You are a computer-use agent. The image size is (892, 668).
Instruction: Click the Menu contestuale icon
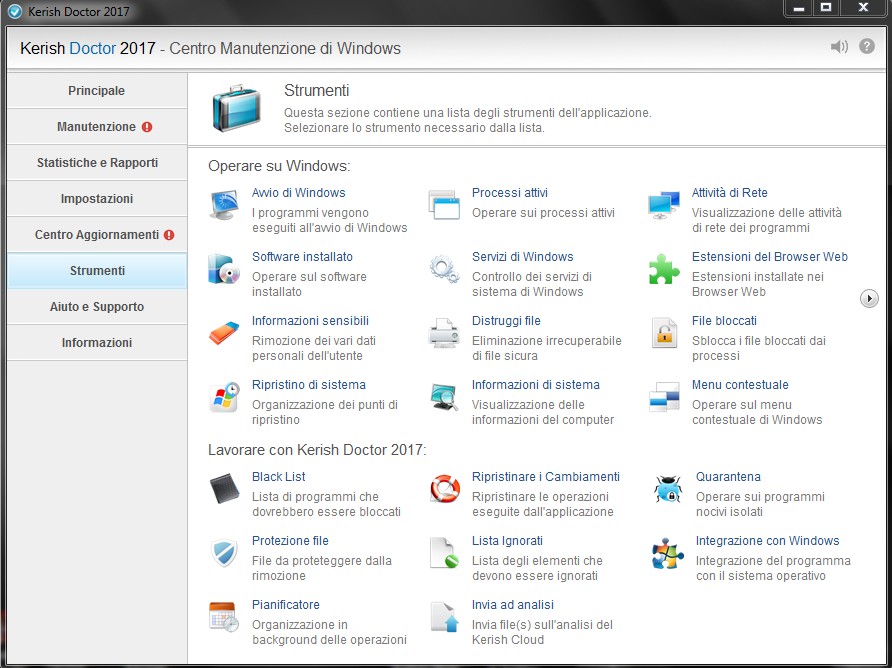pos(664,397)
